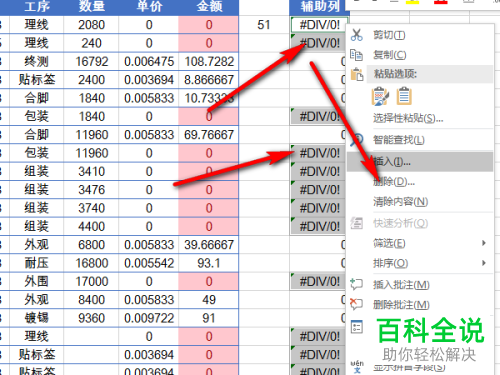Select the #DIV/0! cell in 外围 row
The image size is (500, 375).
pyautogui.click(x=318, y=281)
